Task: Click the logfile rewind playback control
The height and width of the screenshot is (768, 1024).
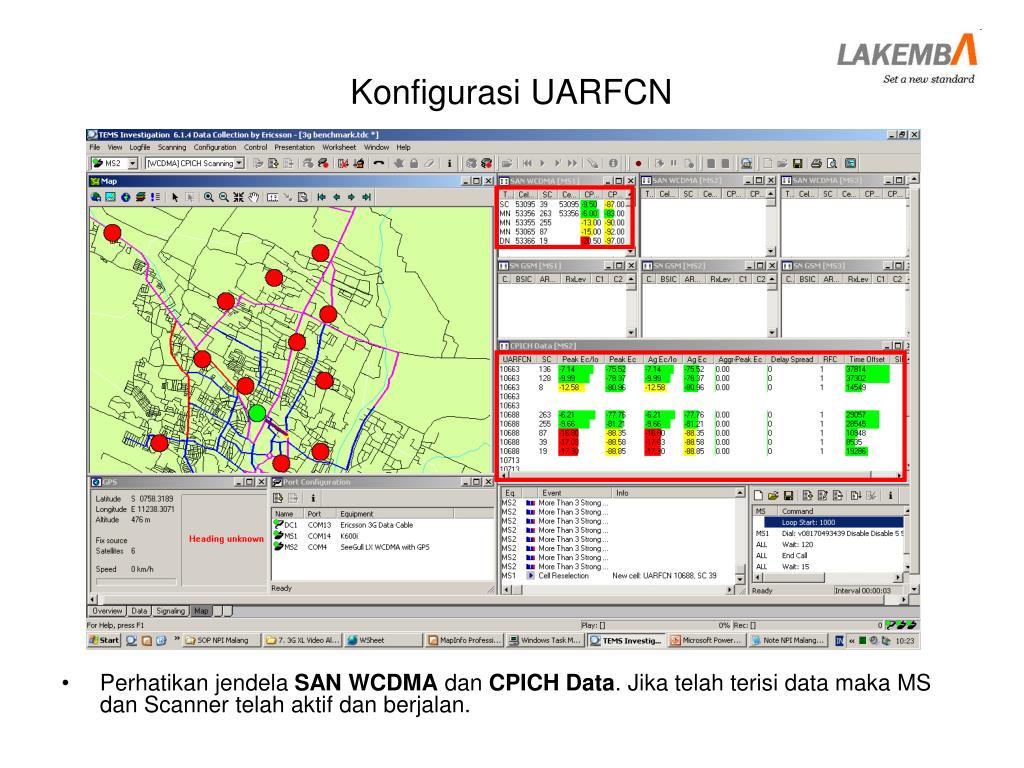Action: coord(527,163)
